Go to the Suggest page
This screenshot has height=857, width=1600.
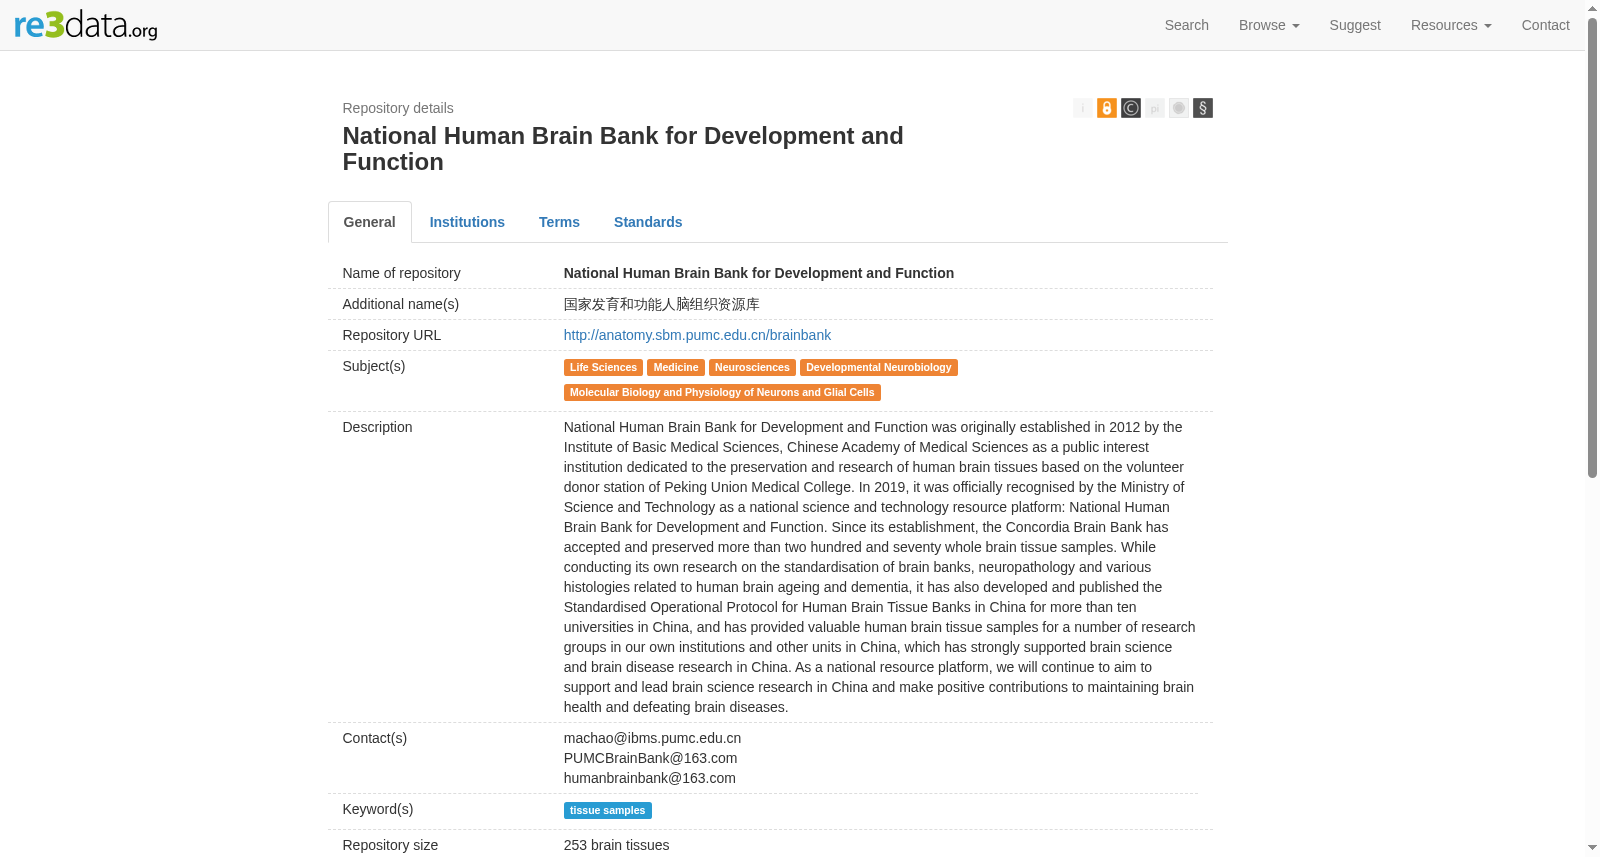(x=1355, y=25)
